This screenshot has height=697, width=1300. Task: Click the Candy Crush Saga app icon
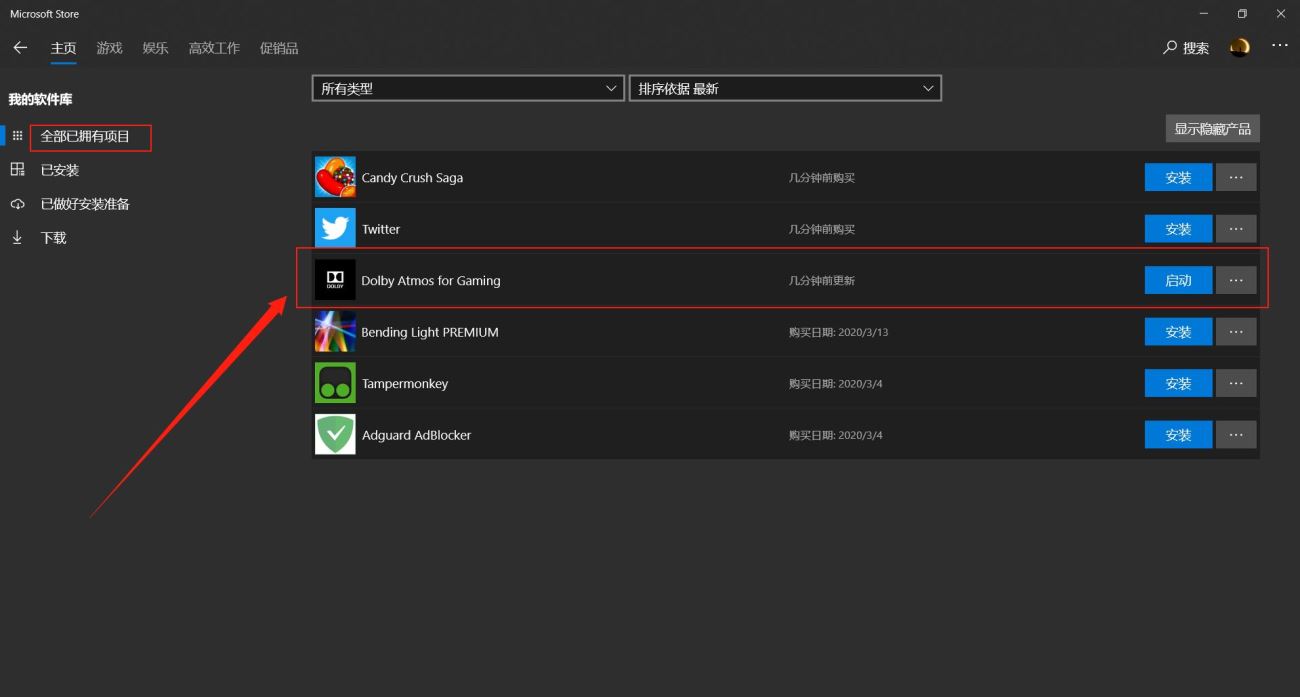pos(335,177)
